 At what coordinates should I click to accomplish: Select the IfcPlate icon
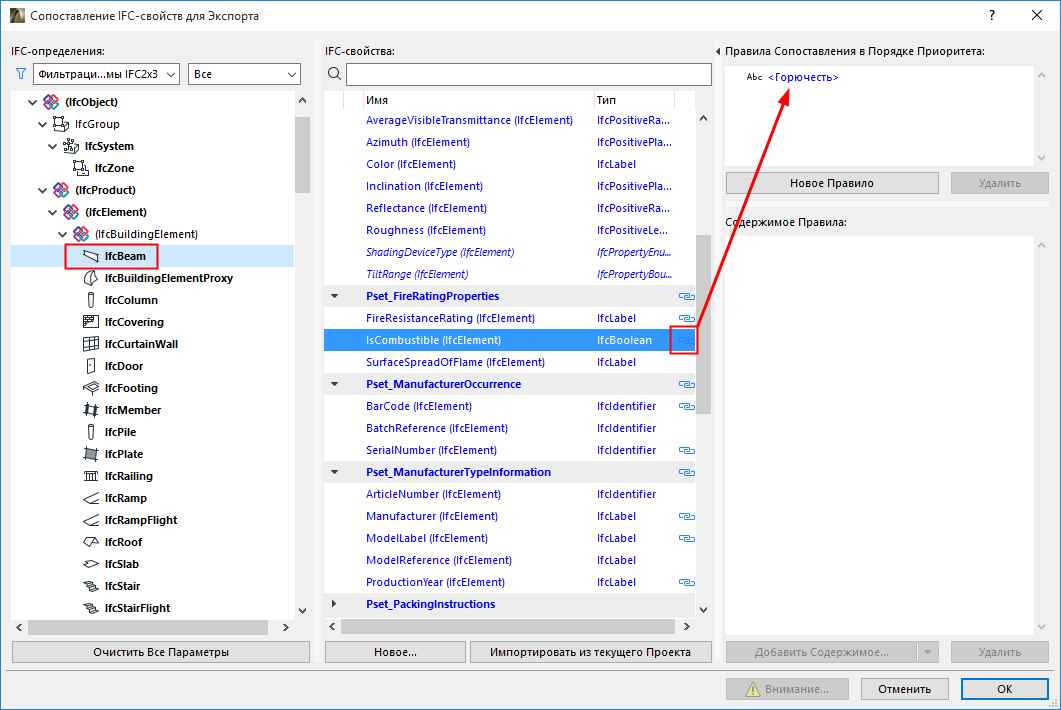91,454
